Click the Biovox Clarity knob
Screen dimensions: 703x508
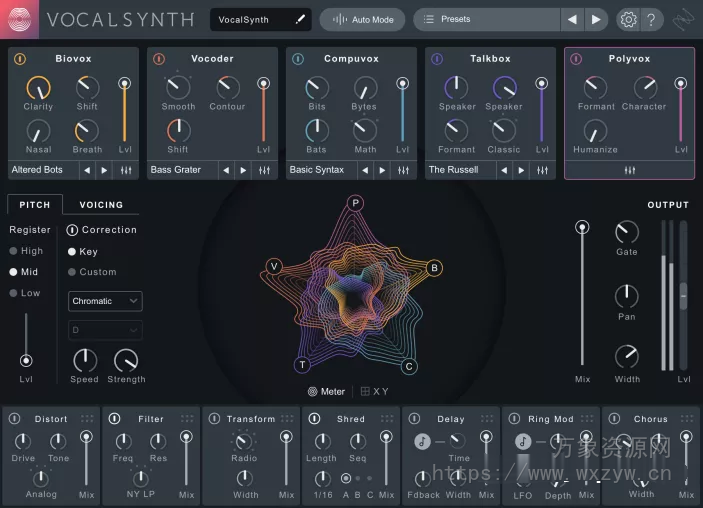click(x=39, y=88)
